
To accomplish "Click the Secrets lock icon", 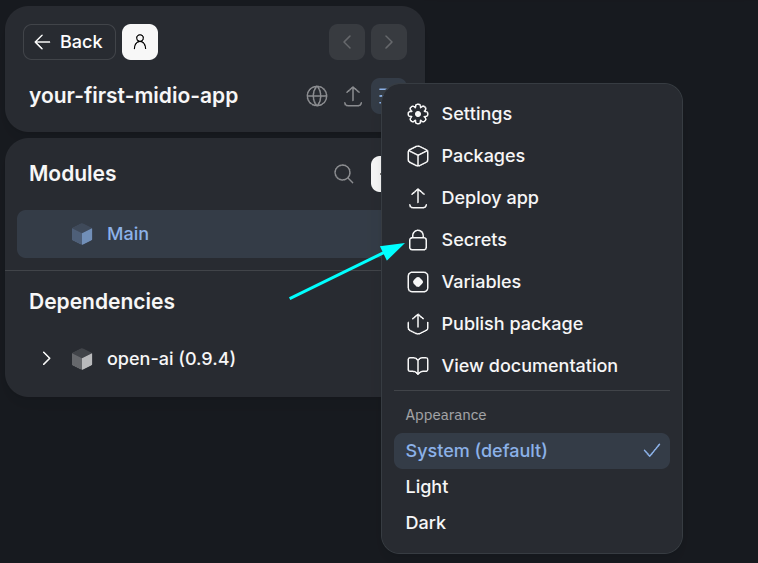I will pos(418,240).
